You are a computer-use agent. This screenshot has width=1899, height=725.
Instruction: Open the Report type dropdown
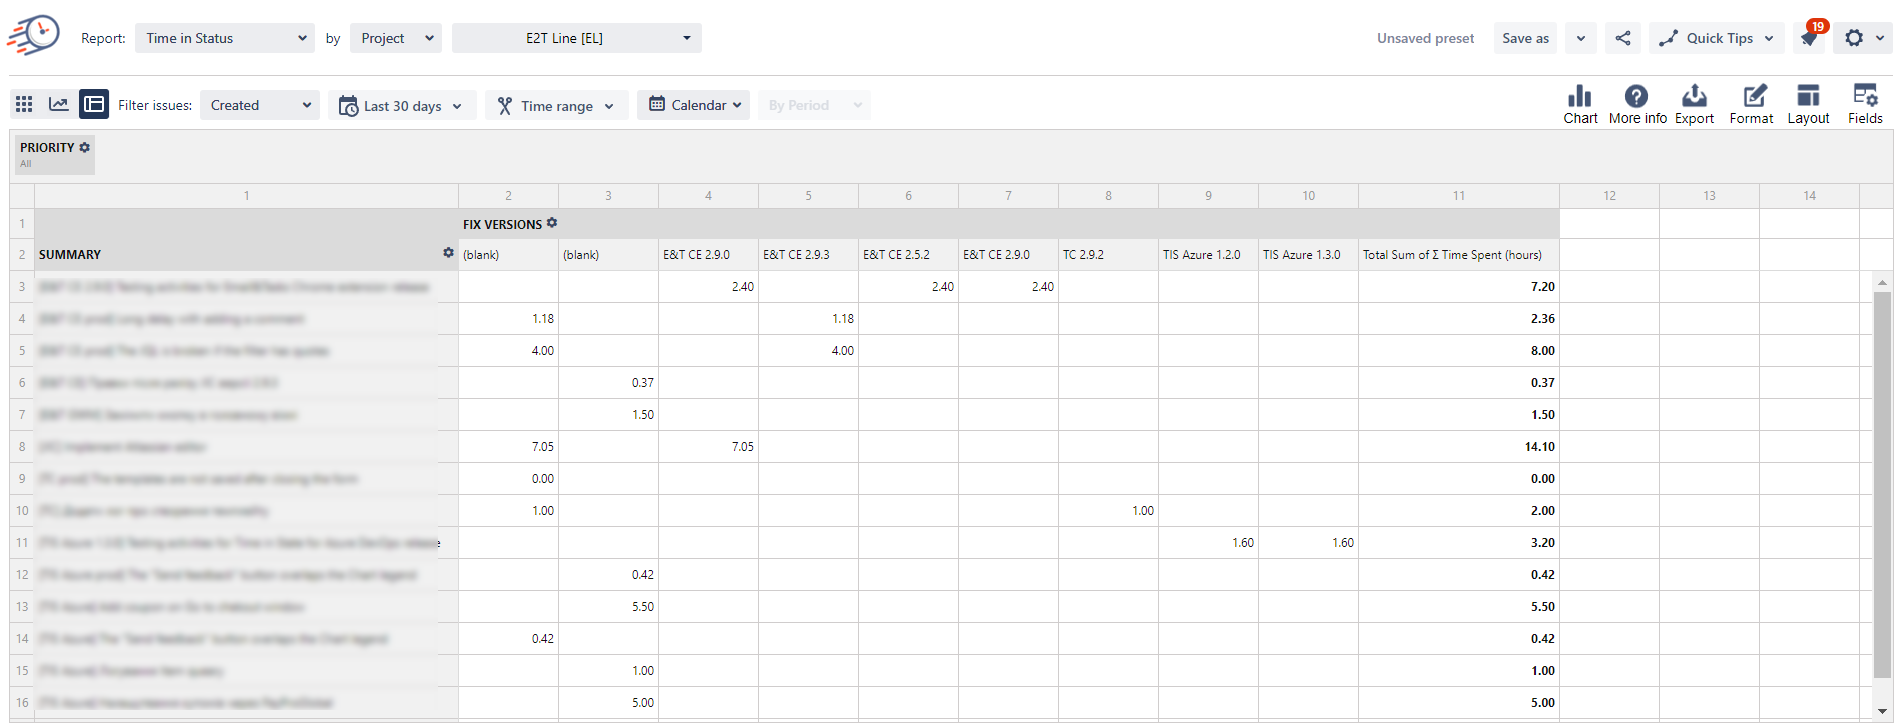225,38
